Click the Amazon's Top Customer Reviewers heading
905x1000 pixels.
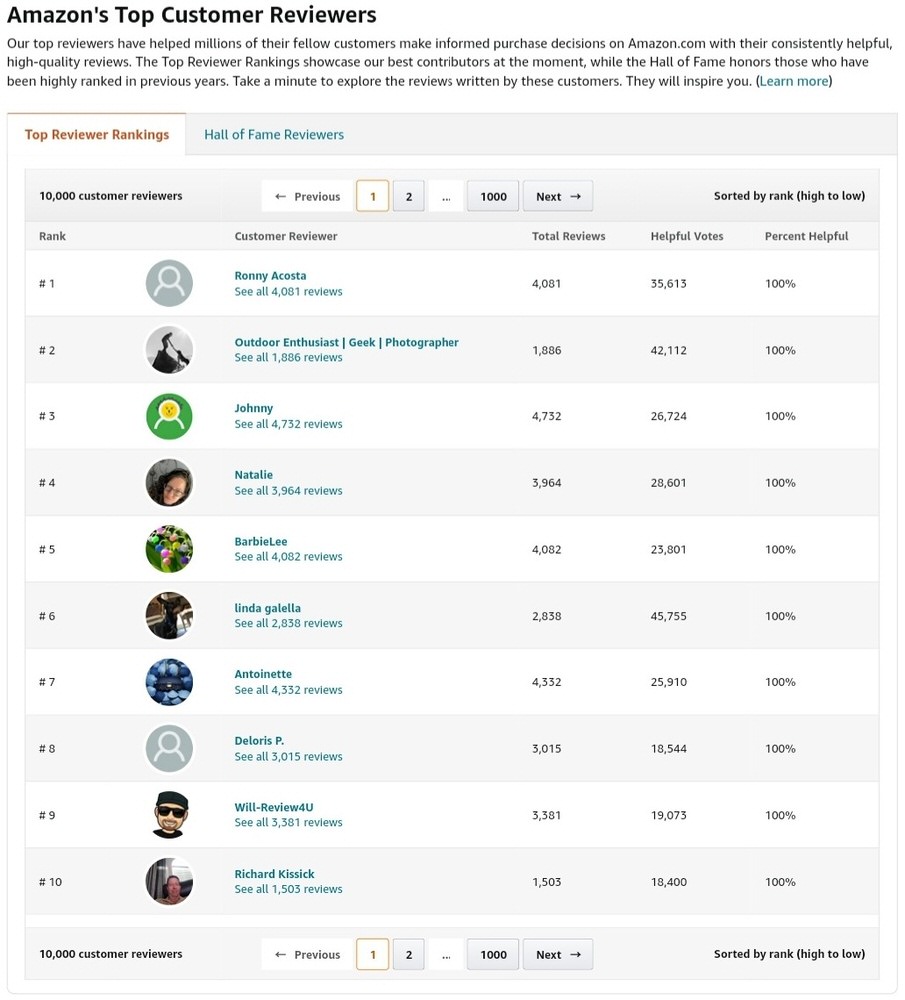pos(192,15)
